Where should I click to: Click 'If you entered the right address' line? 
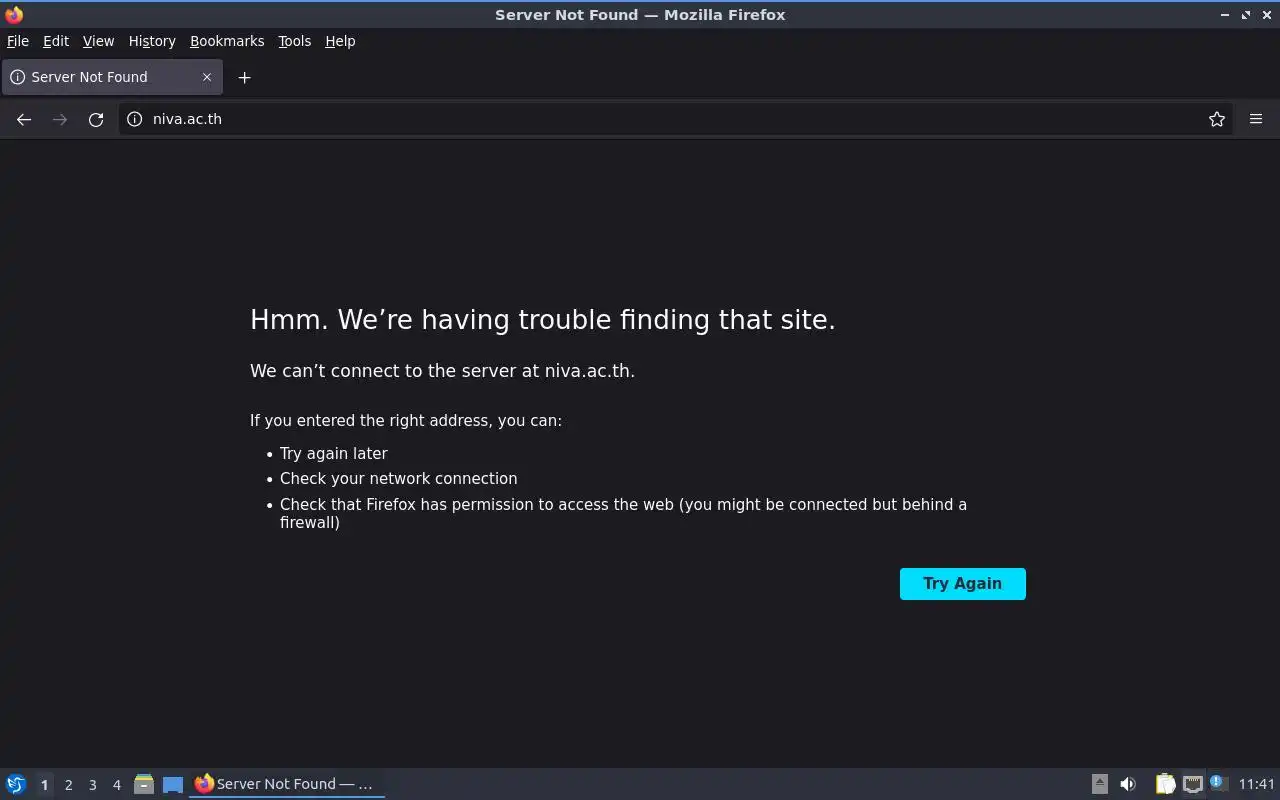[406, 421]
